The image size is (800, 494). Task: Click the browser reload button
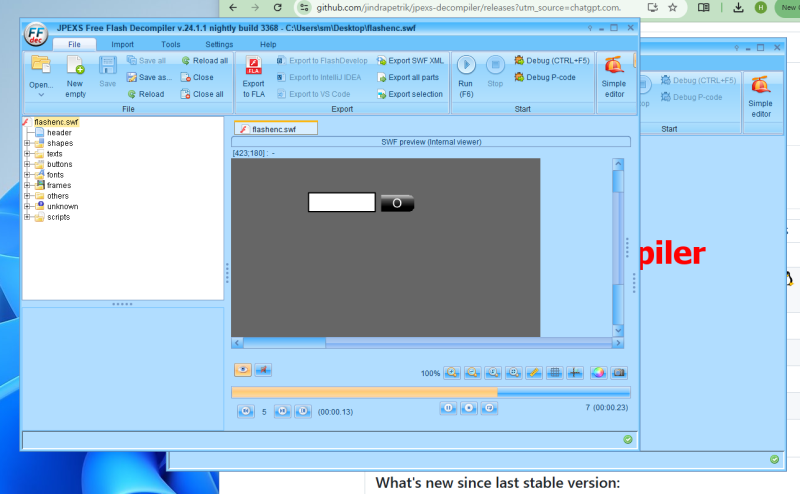(278, 7)
